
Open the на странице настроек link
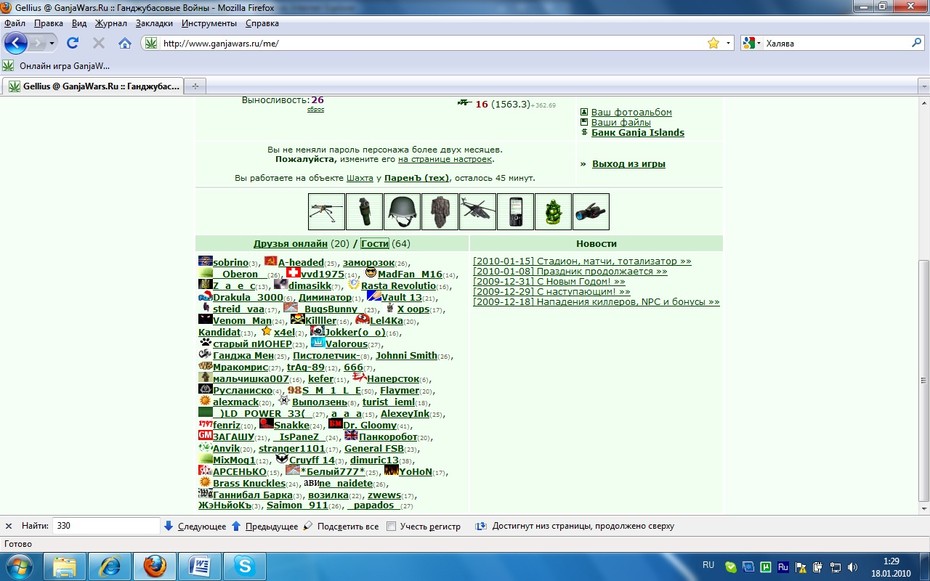[x=445, y=159]
